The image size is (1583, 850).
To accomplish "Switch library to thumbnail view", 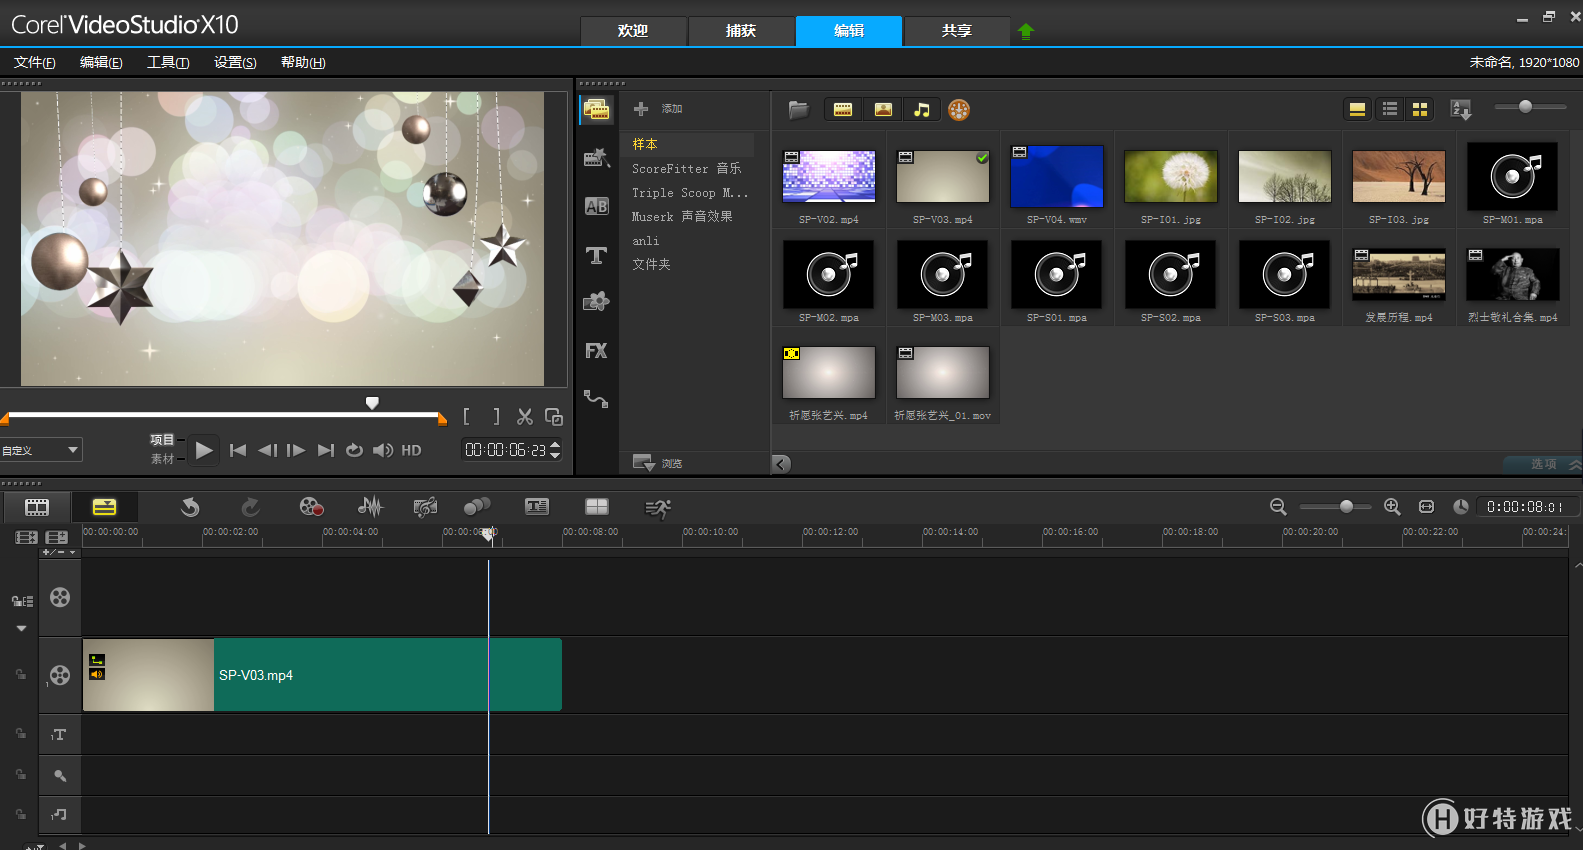I will click(x=1420, y=109).
